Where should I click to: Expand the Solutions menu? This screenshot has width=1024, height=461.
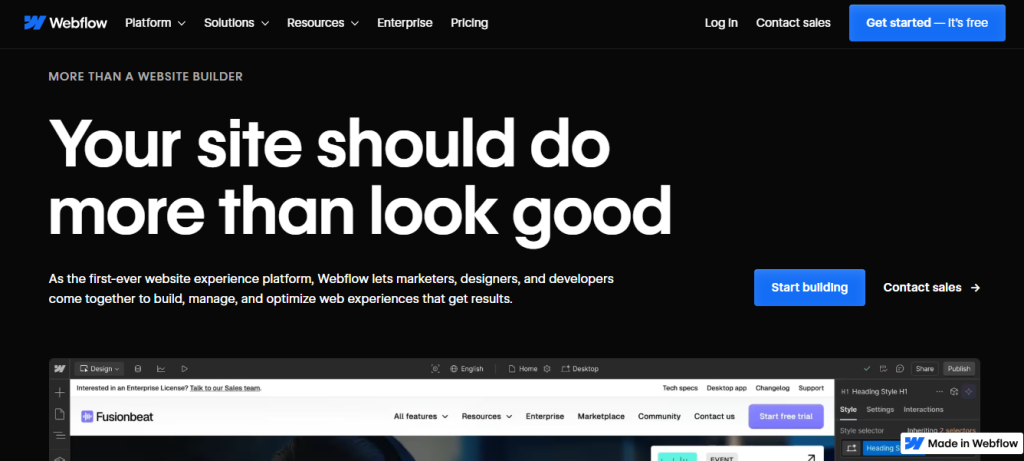236,23
